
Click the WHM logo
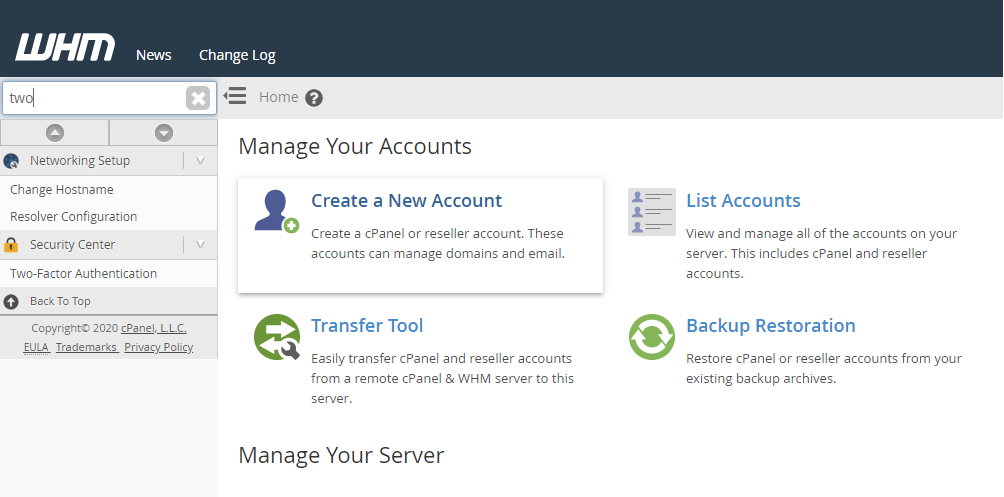pos(65,48)
